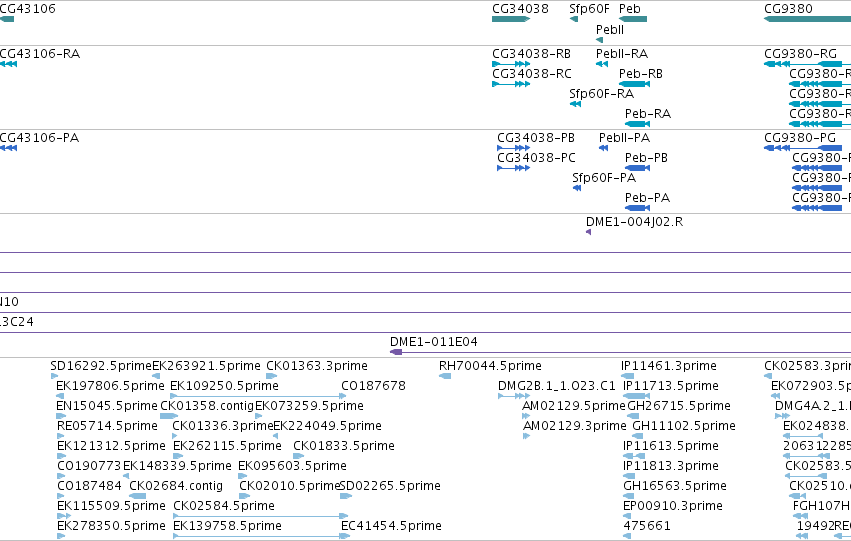Open the CK02584.5prime EST
Image resolution: width=851 pixels, height=541 pixels.
[224, 506]
